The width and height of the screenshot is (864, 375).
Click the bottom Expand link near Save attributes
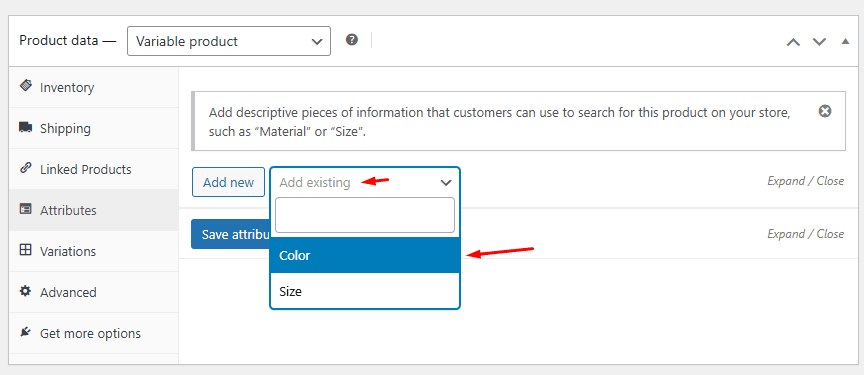click(x=785, y=234)
